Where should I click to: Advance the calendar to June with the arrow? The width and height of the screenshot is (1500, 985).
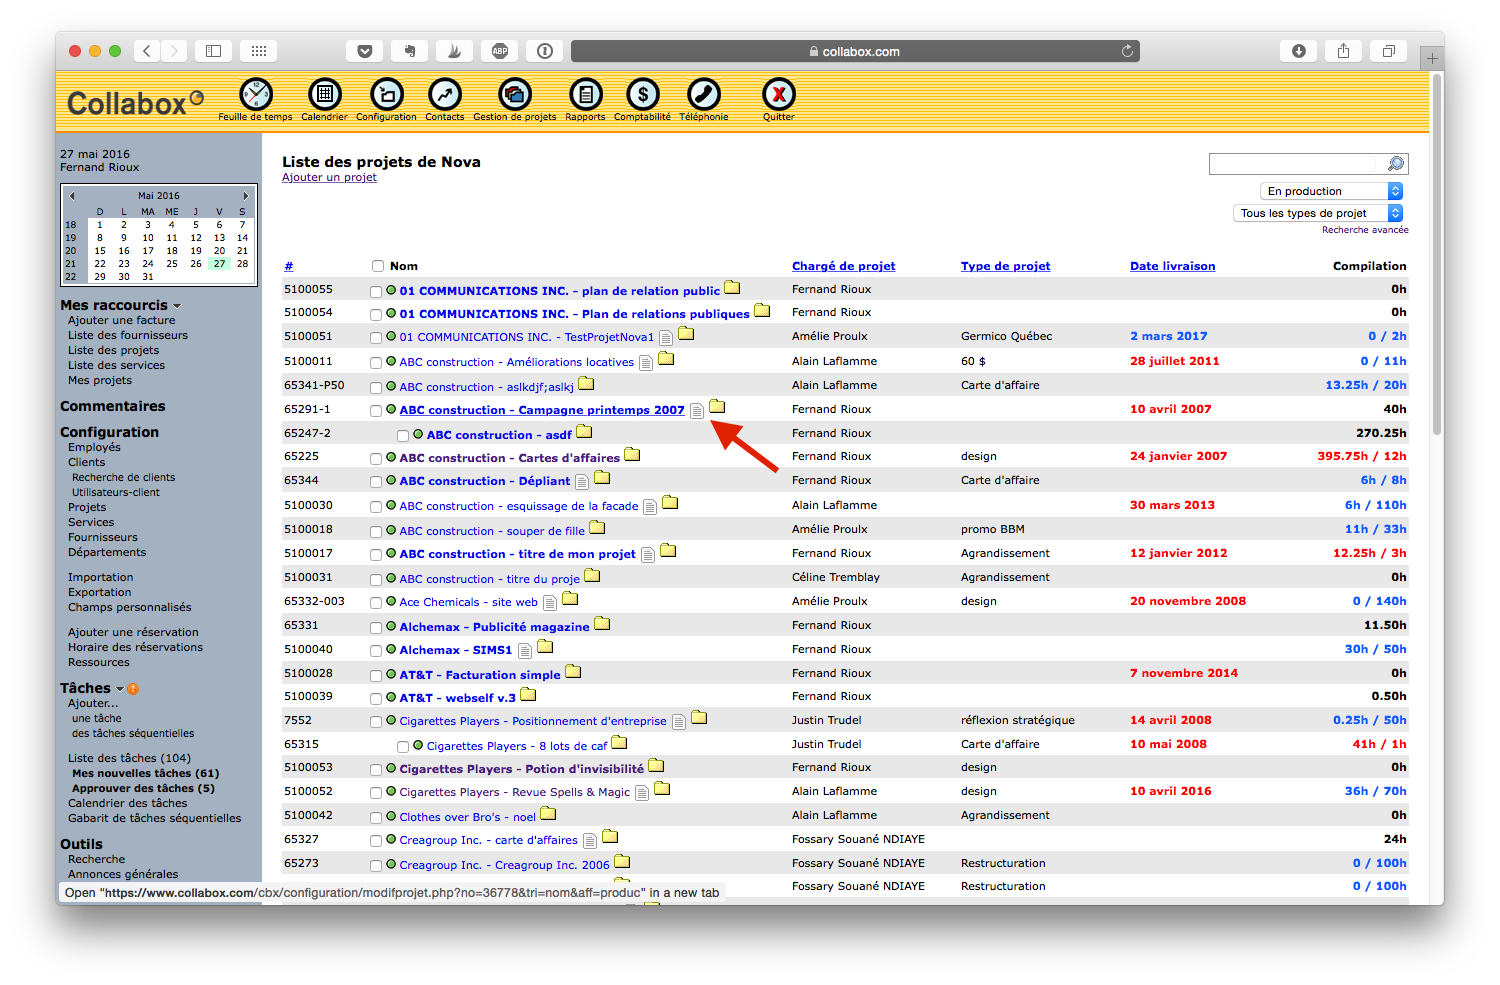(245, 195)
